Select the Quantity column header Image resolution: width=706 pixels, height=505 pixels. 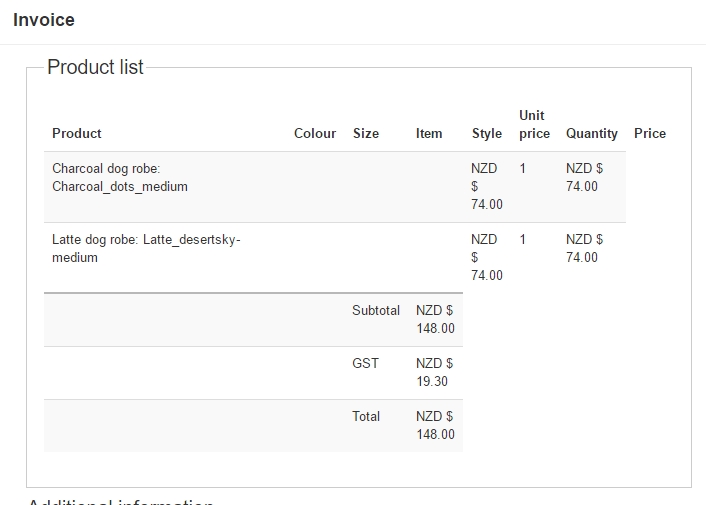click(x=592, y=133)
